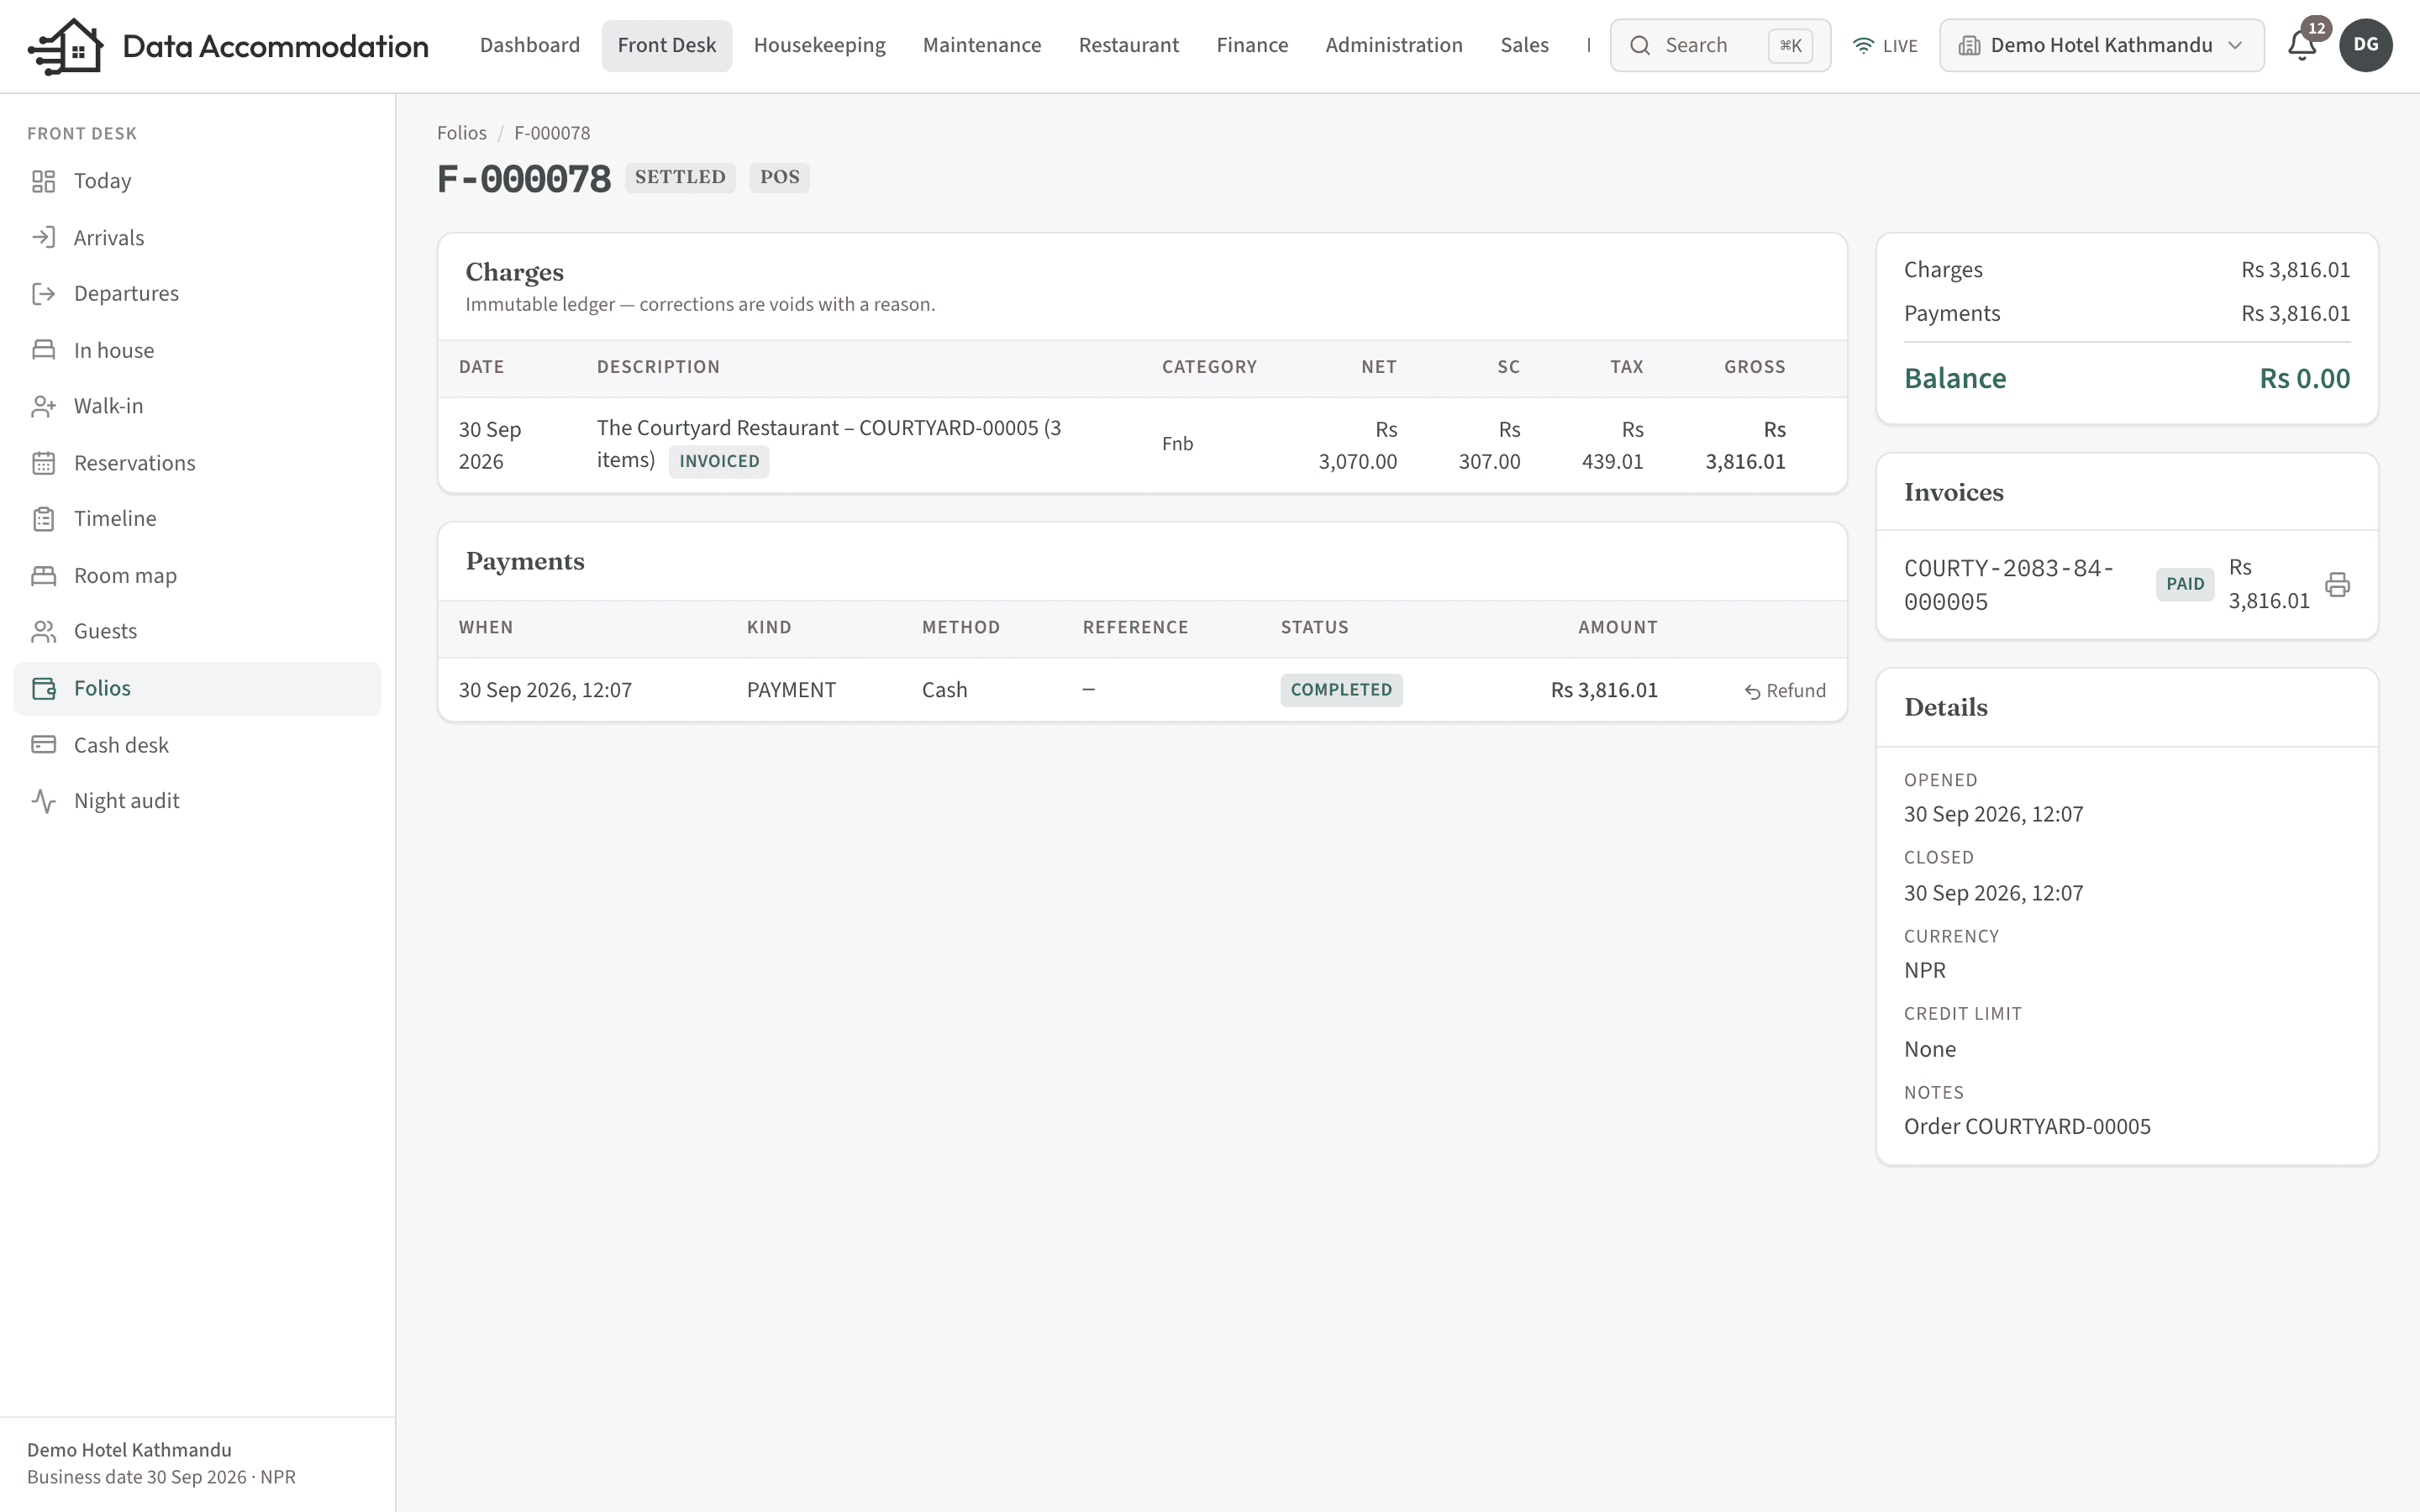This screenshot has width=2420, height=1512.
Task: Open the notifications bell icon
Action: 2302,45
